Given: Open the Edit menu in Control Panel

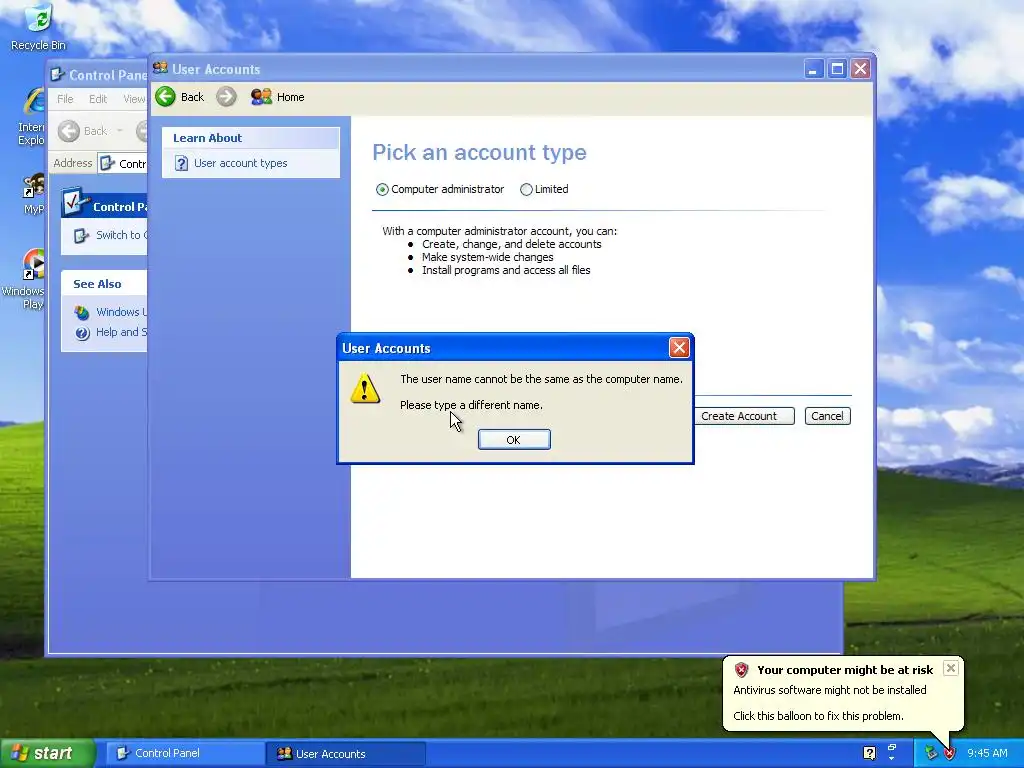Looking at the screenshot, I should [x=98, y=99].
